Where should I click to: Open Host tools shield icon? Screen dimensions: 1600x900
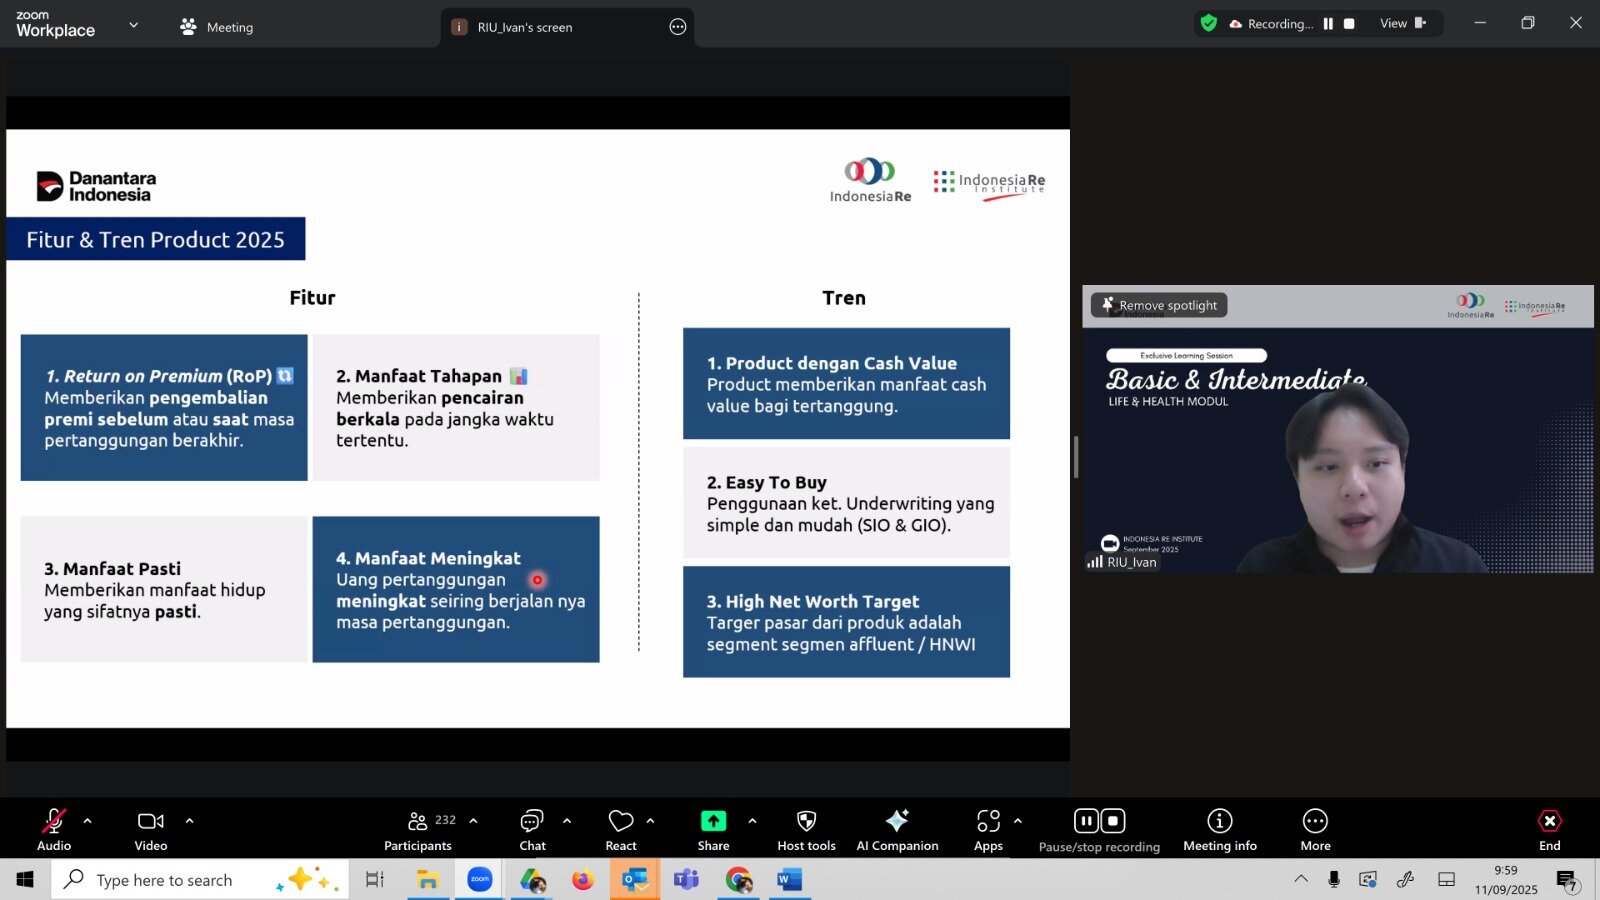tap(806, 829)
